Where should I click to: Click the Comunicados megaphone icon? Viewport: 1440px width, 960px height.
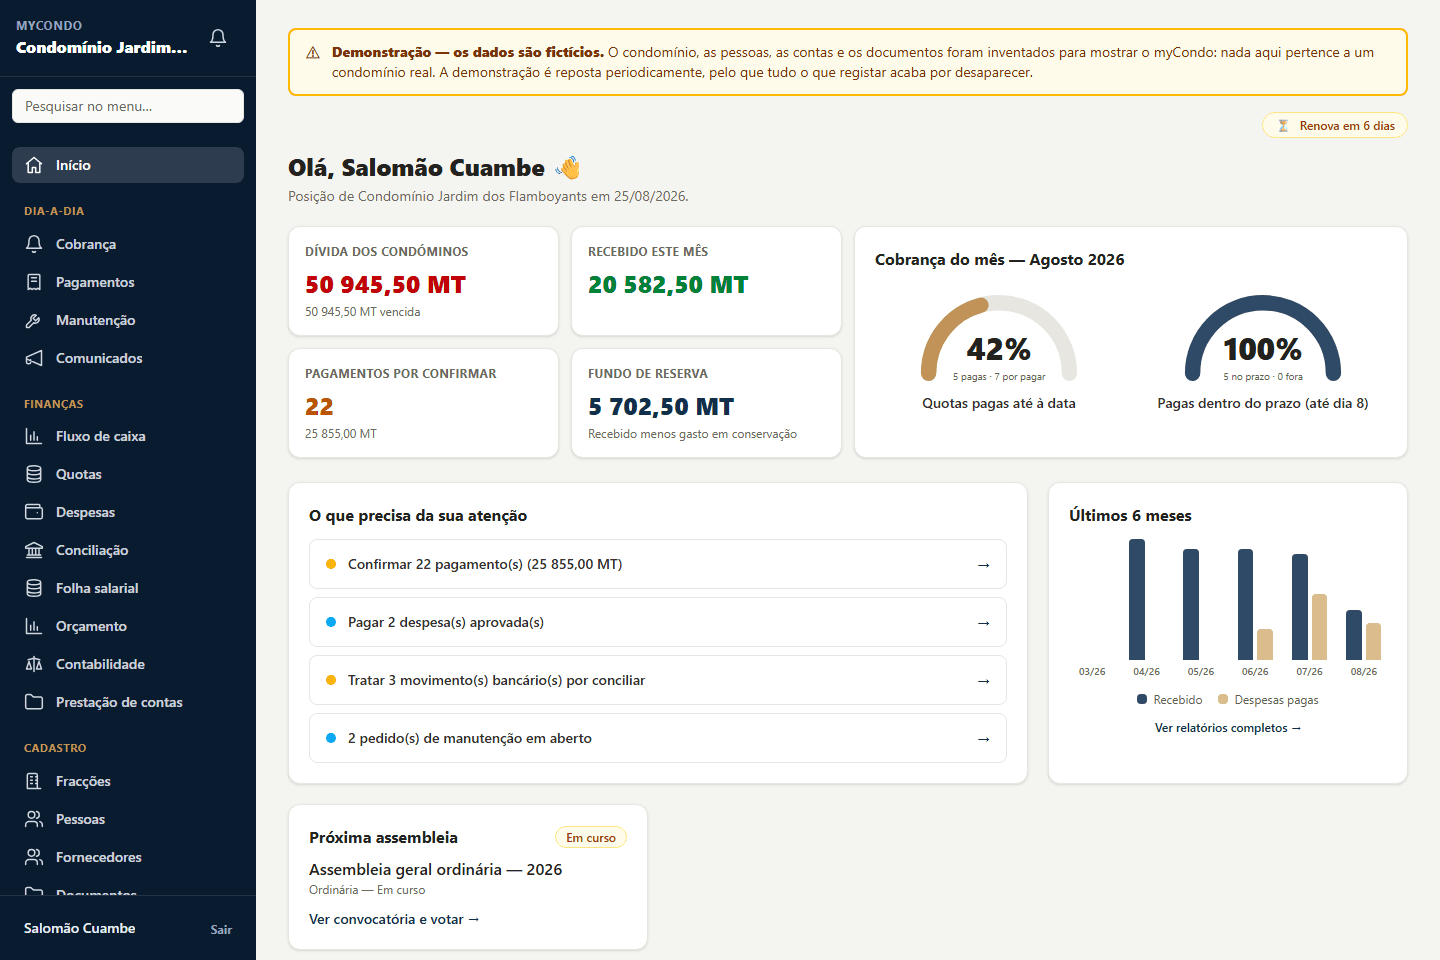[x=34, y=358]
